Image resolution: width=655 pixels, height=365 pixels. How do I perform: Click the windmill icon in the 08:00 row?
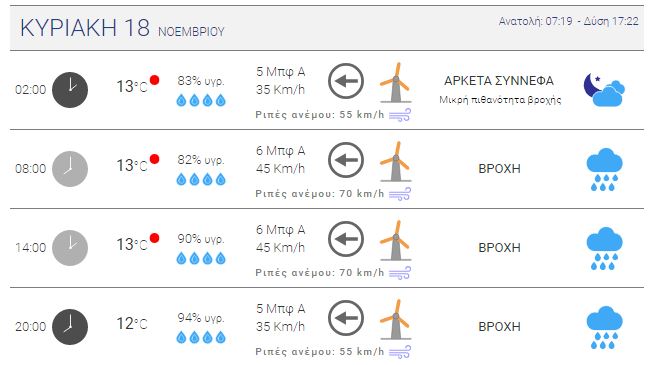click(x=396, y=161)
